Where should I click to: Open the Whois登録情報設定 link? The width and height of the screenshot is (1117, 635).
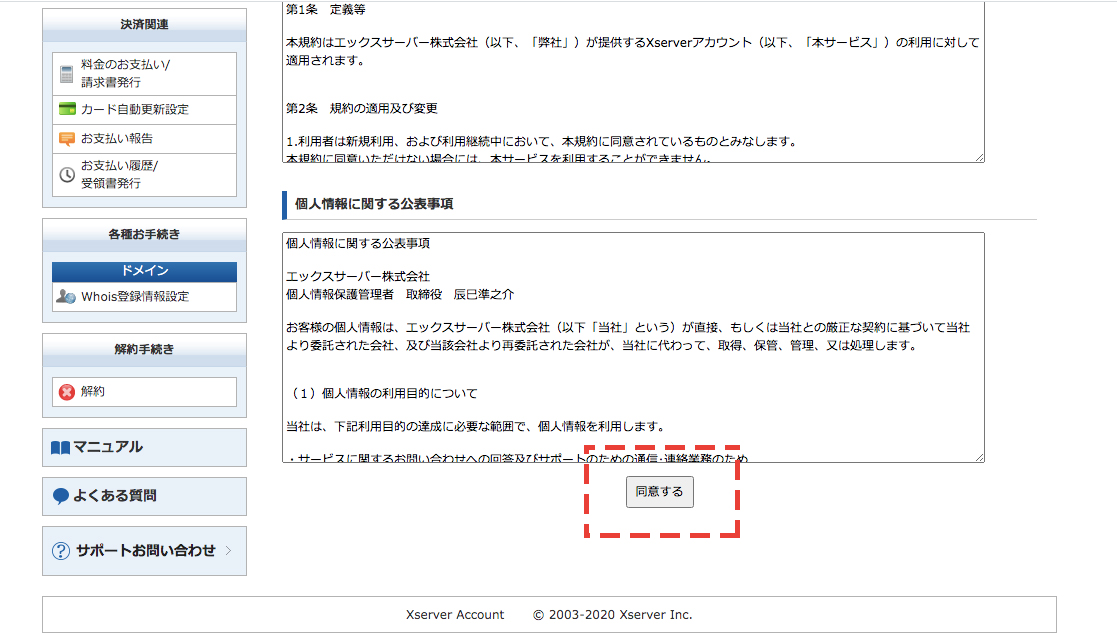click(134, 297)
